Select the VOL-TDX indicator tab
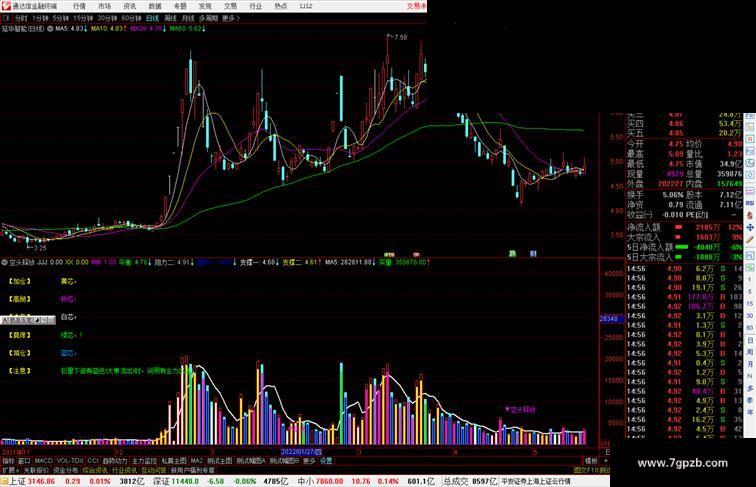The image size is (756, 487). [70, 461]
